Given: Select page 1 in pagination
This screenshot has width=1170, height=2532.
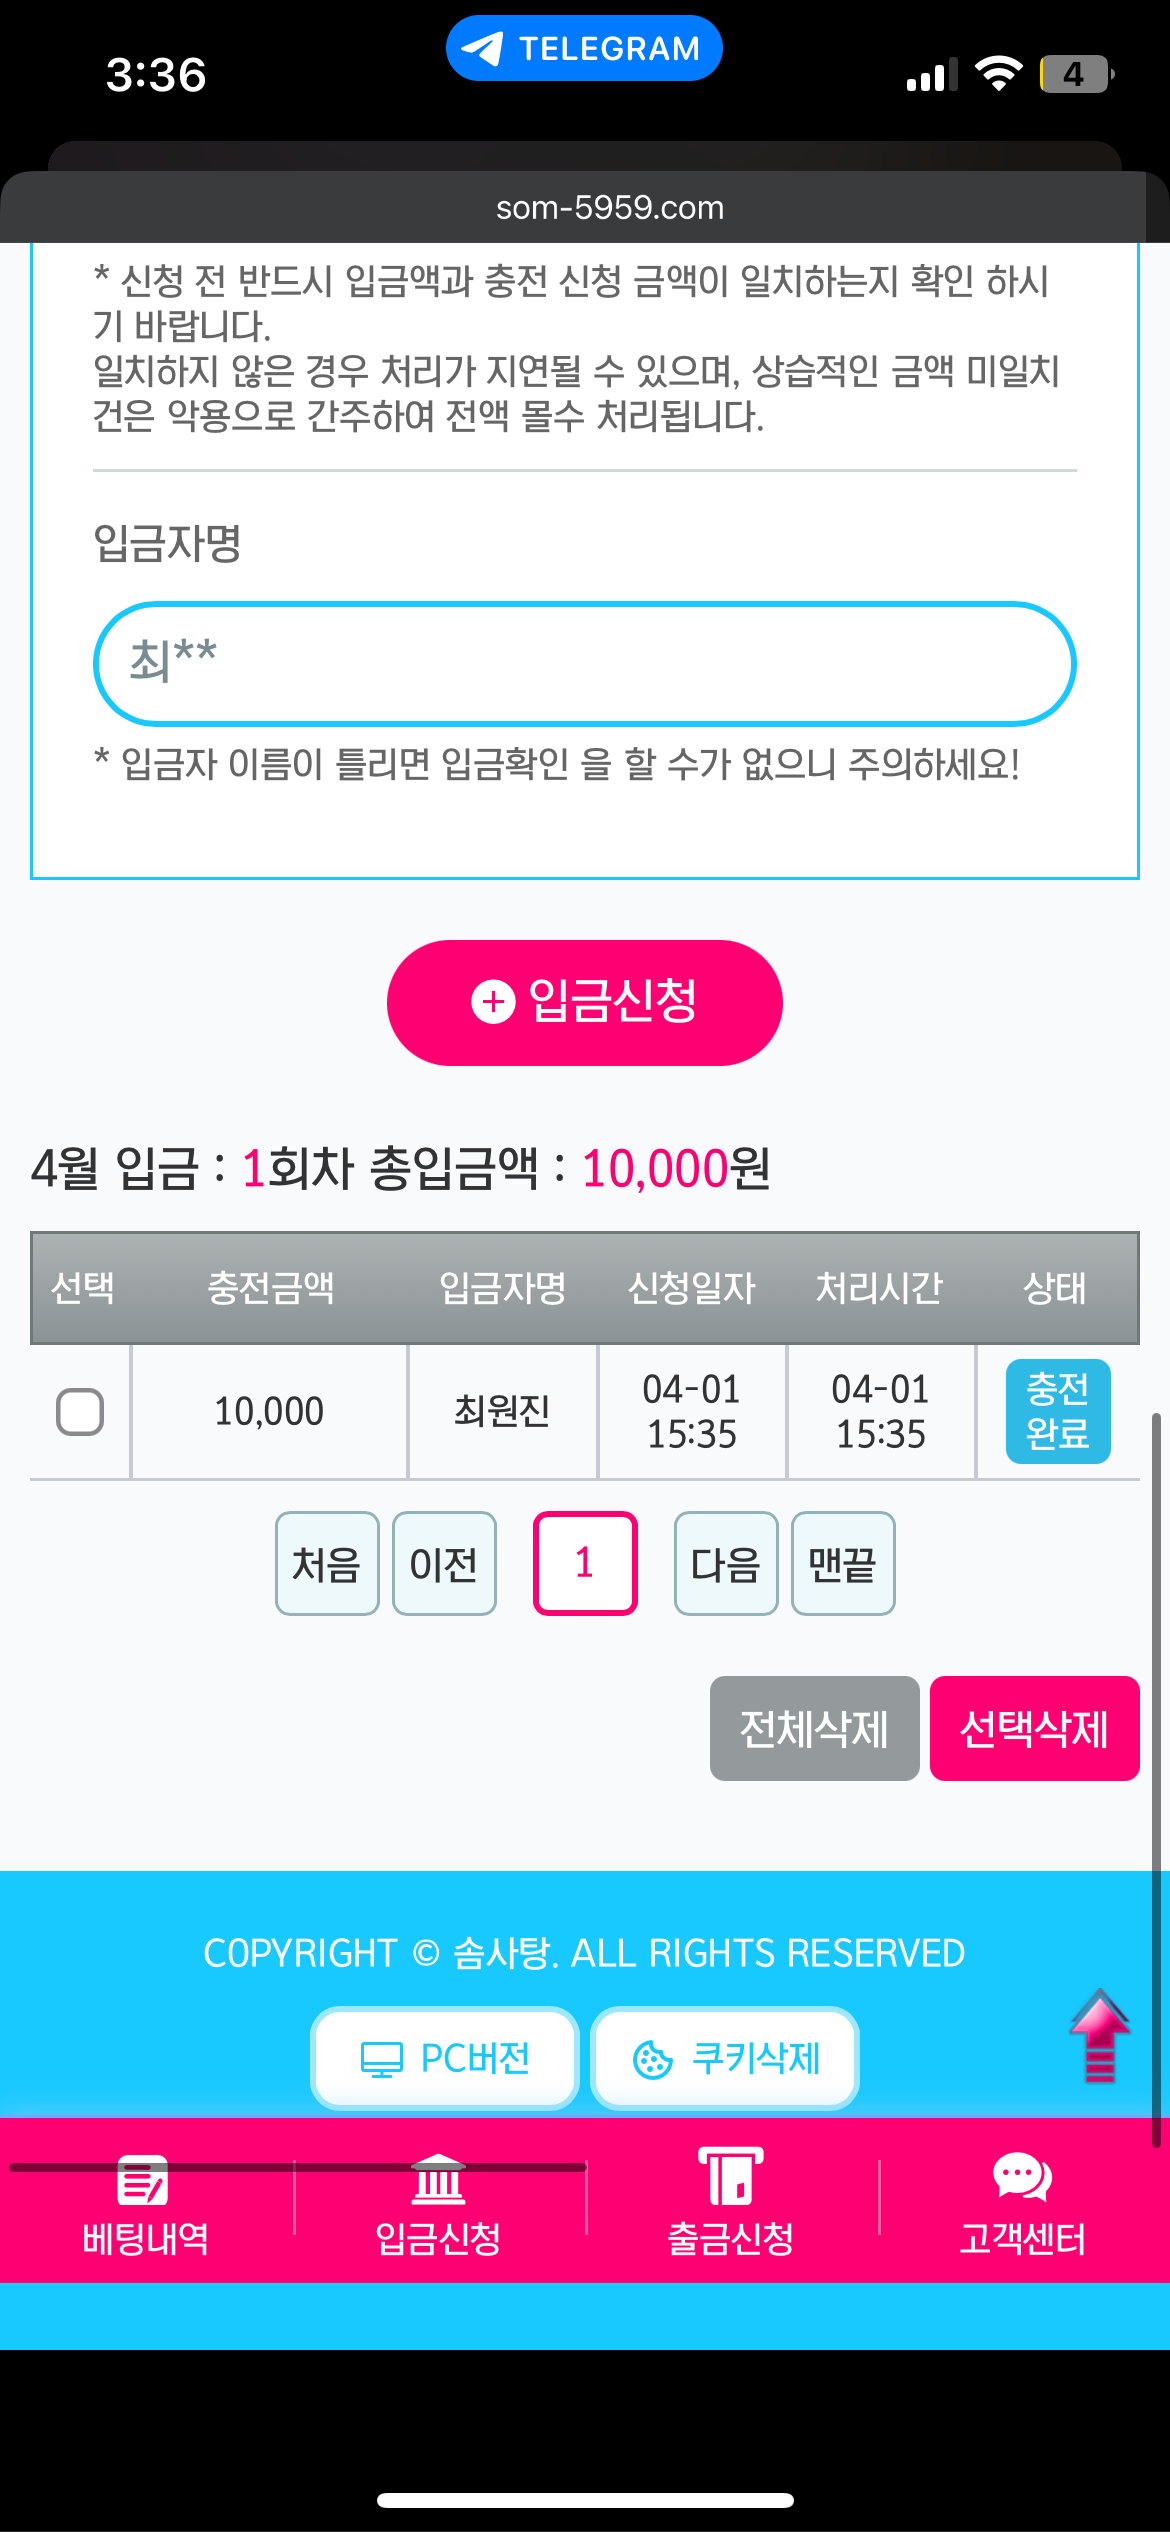Looking at the screenshot, I should 585,1563.
